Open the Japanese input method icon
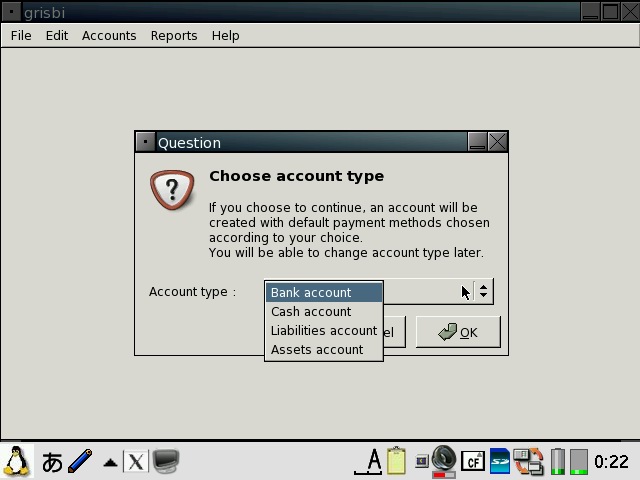 click(52, 461)
